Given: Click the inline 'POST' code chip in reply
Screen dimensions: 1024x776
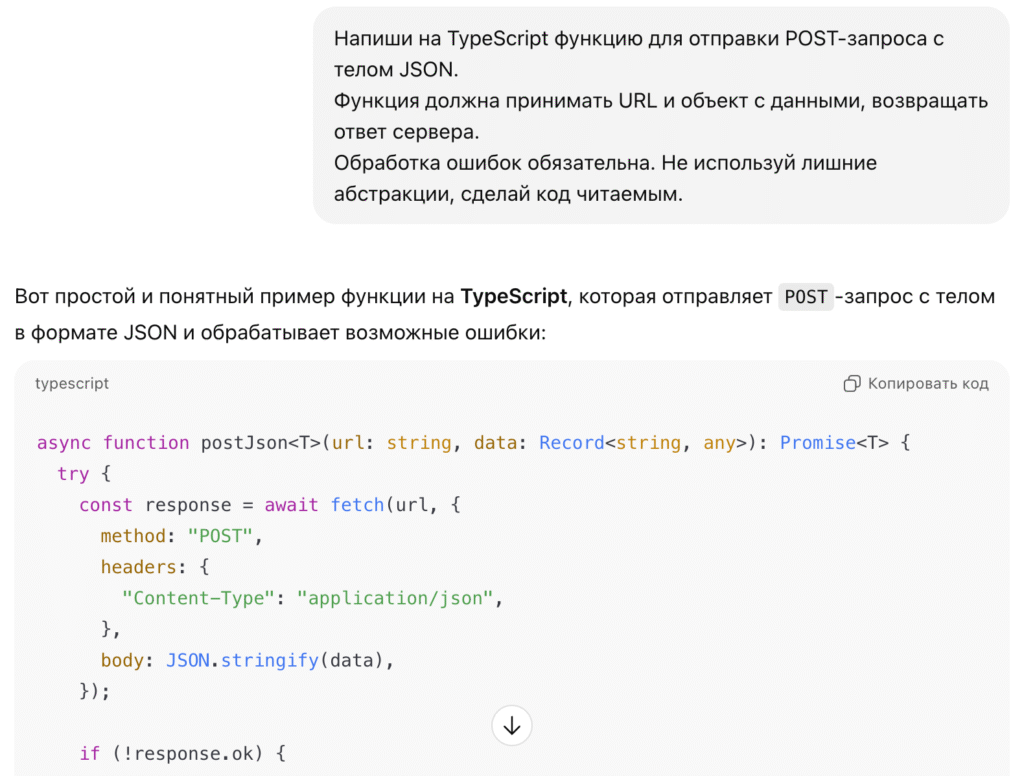Looking at the screenshot, I should [806, 297].
